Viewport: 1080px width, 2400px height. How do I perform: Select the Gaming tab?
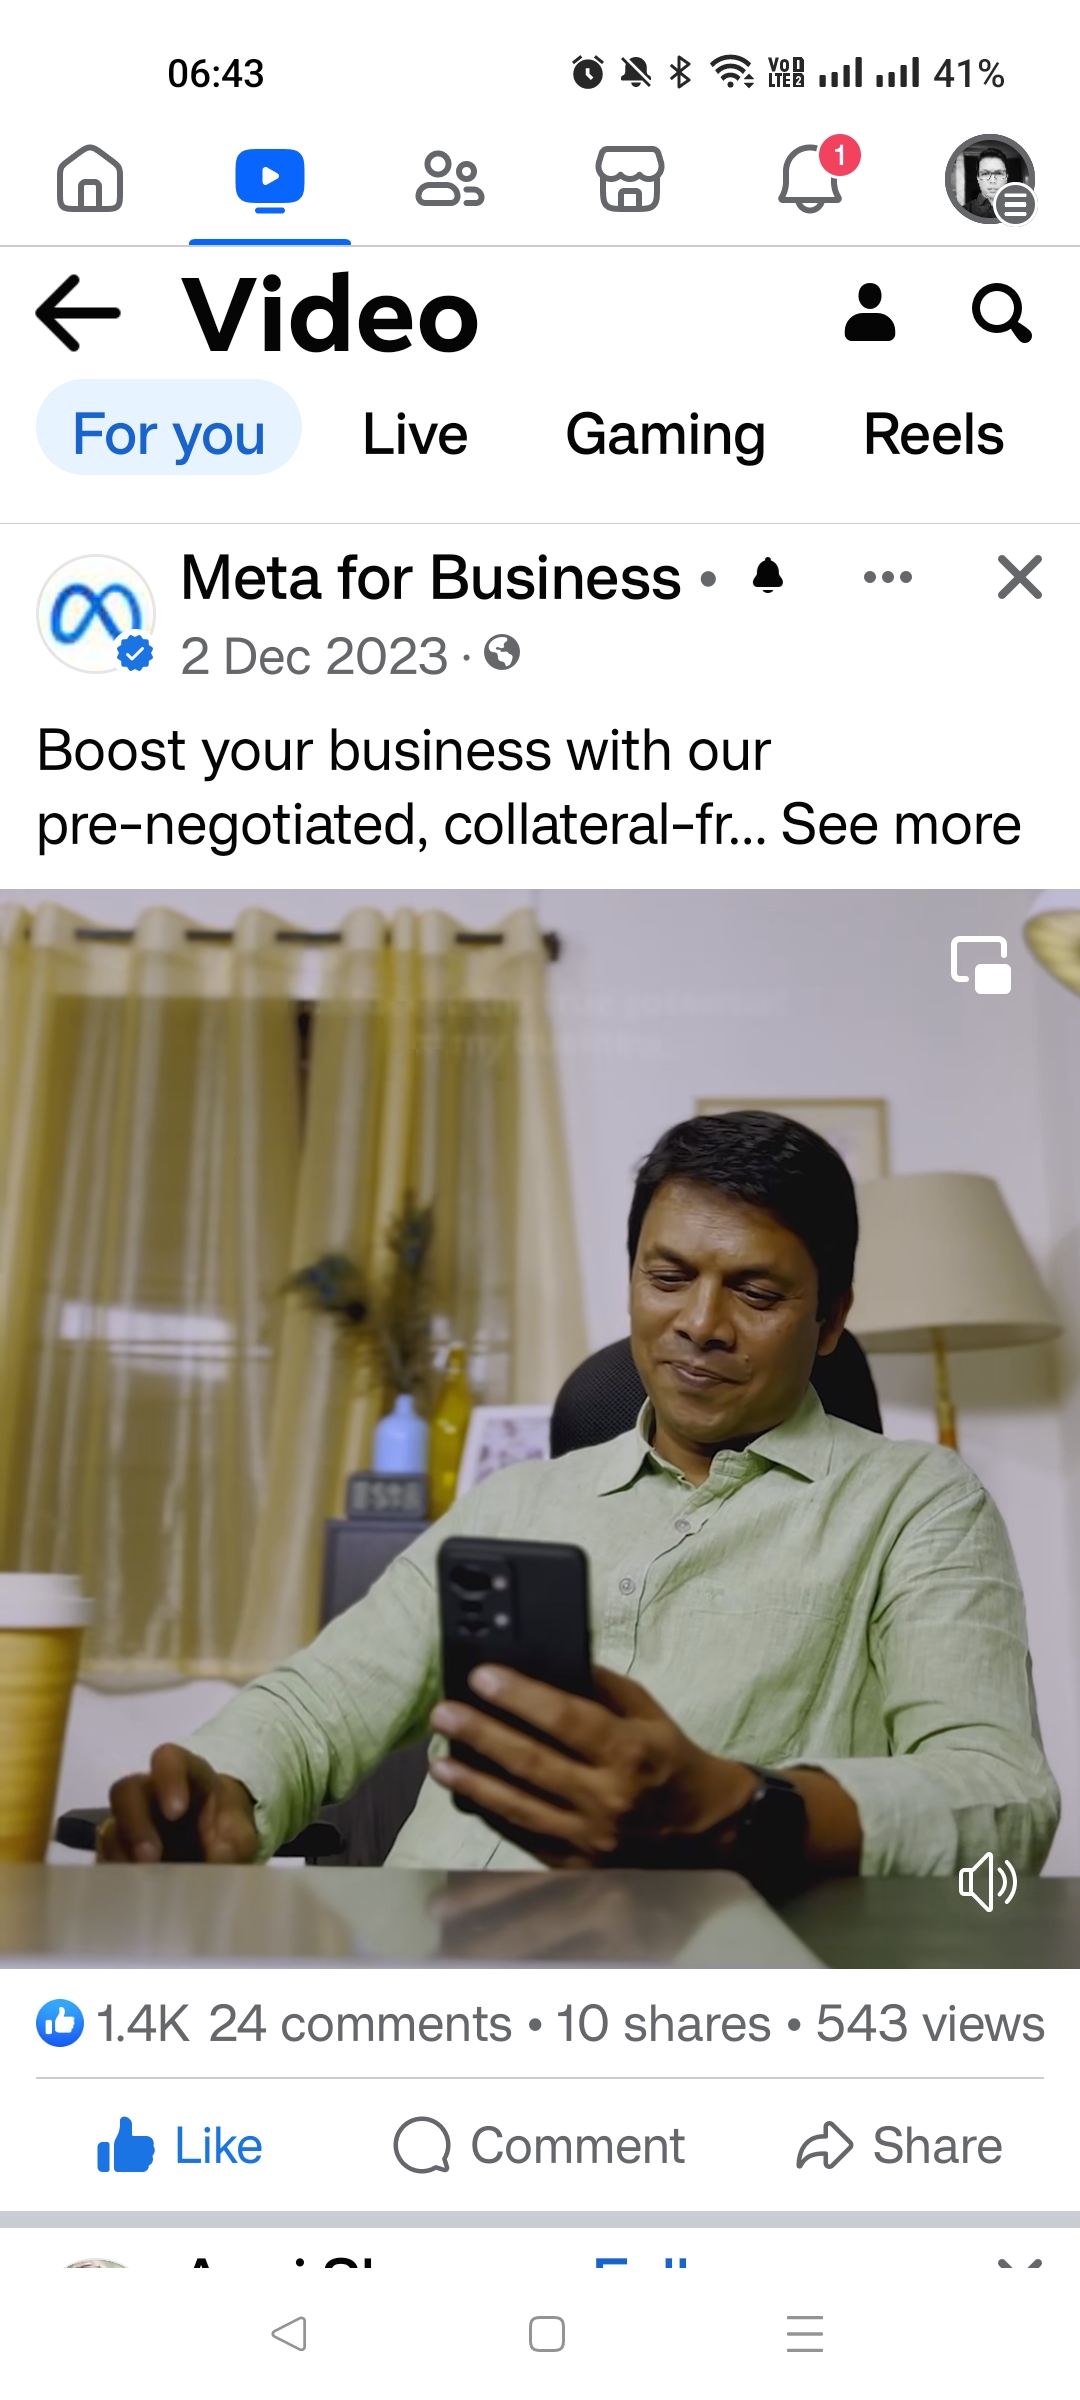tap(665, 435)
